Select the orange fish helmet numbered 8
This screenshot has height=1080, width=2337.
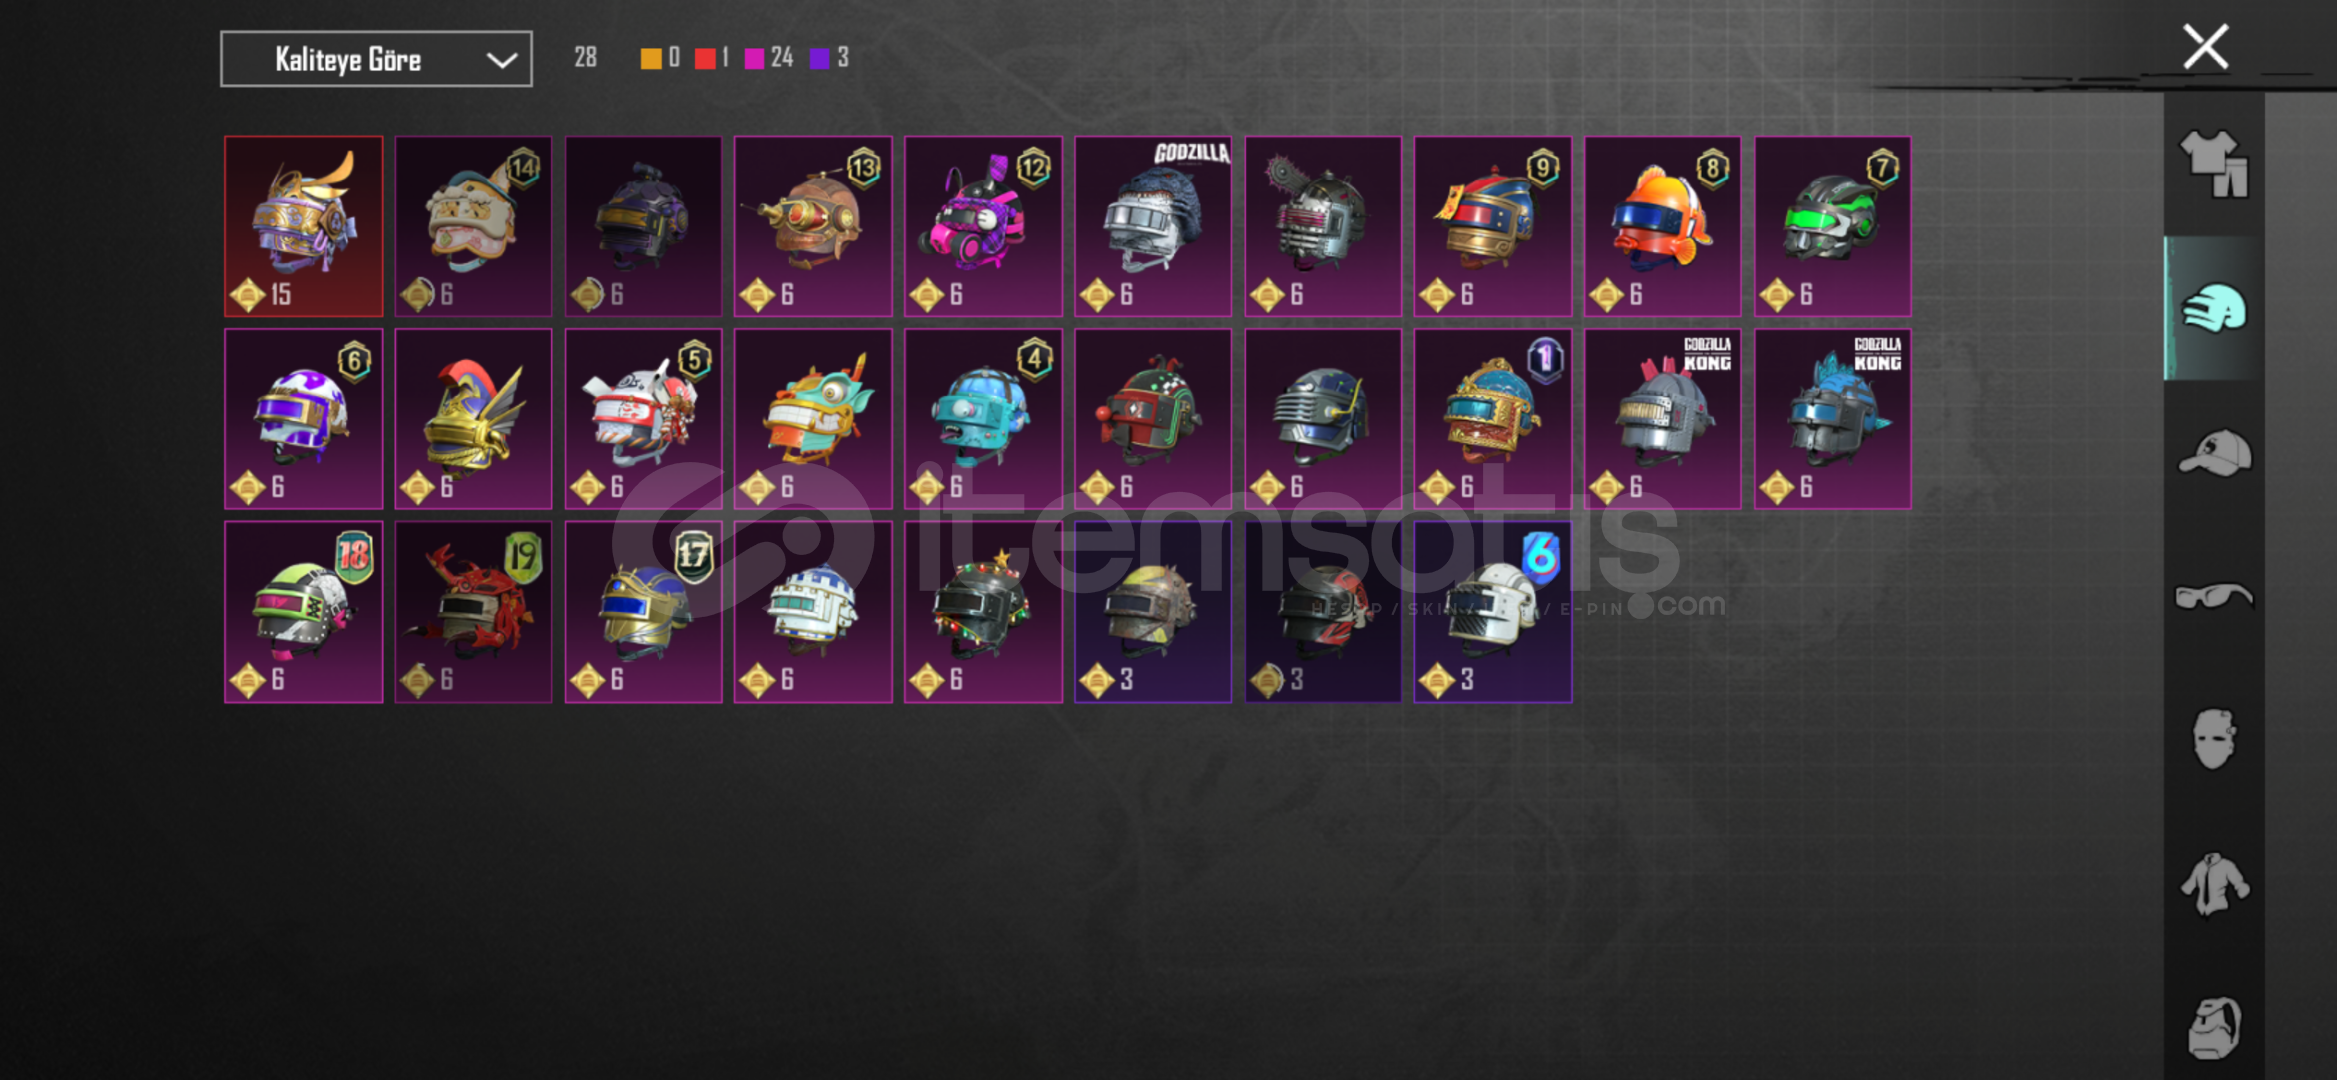pyautogui.click(x=1662, y=227)
